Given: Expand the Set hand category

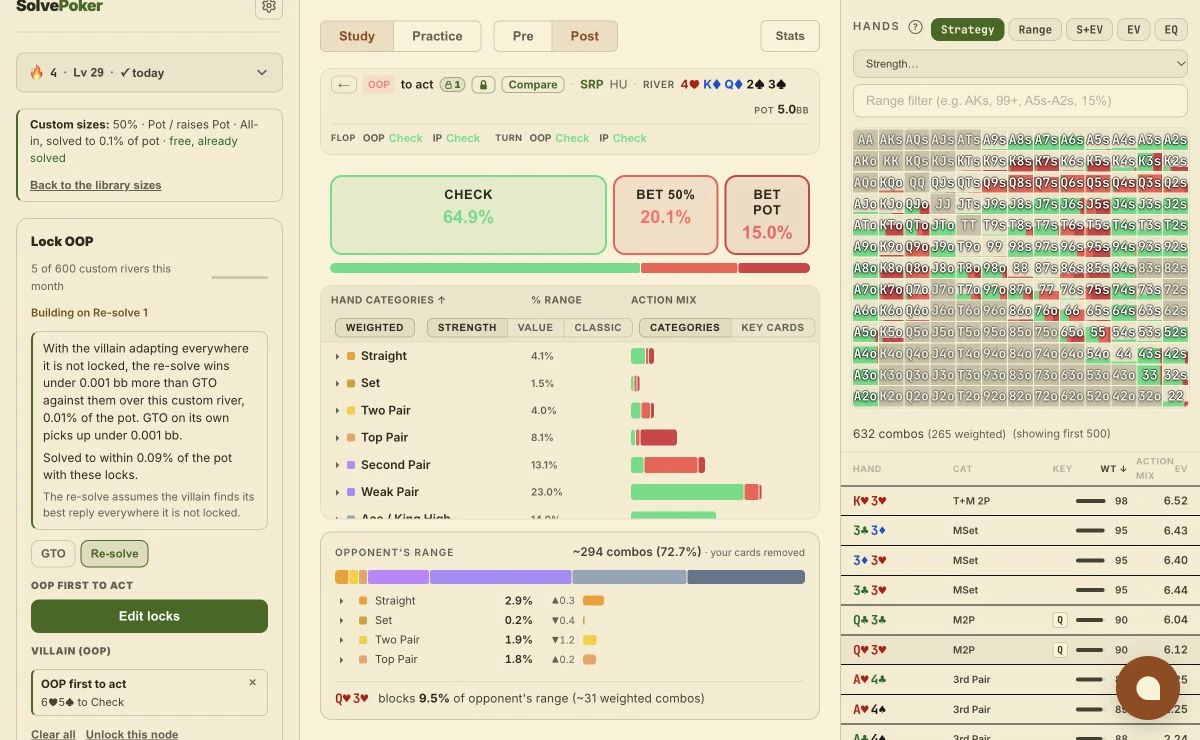Looking at the screenshot, I should (x=337, y=383).
